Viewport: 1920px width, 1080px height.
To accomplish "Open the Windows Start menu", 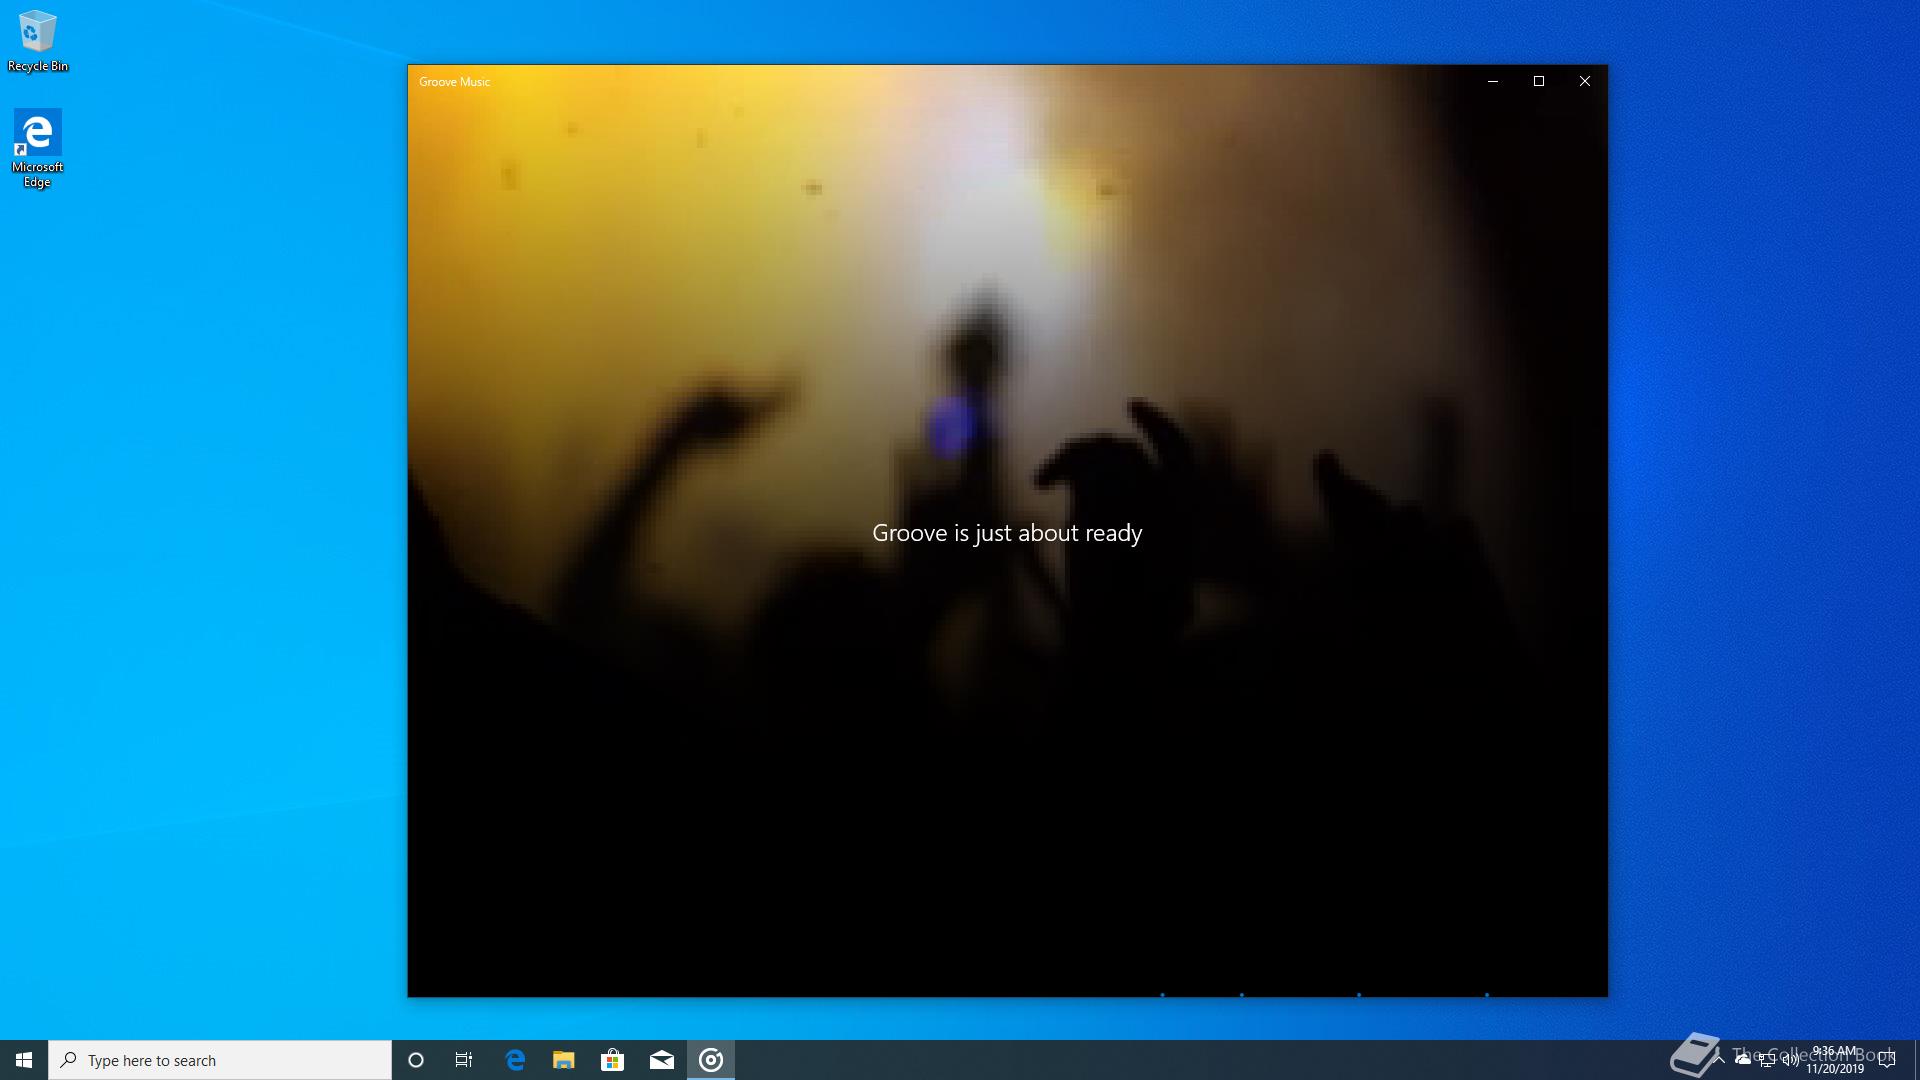I will pos(24,1060).
